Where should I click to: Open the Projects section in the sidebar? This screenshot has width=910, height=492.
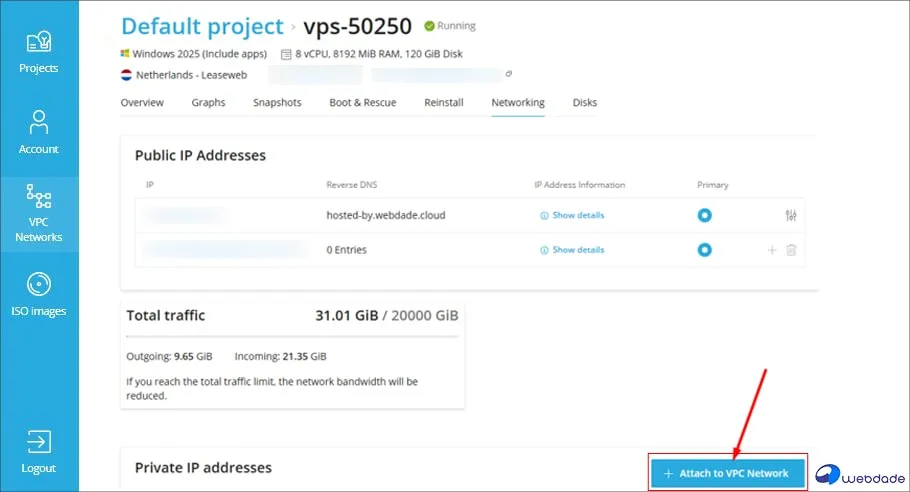coord(39,52)
